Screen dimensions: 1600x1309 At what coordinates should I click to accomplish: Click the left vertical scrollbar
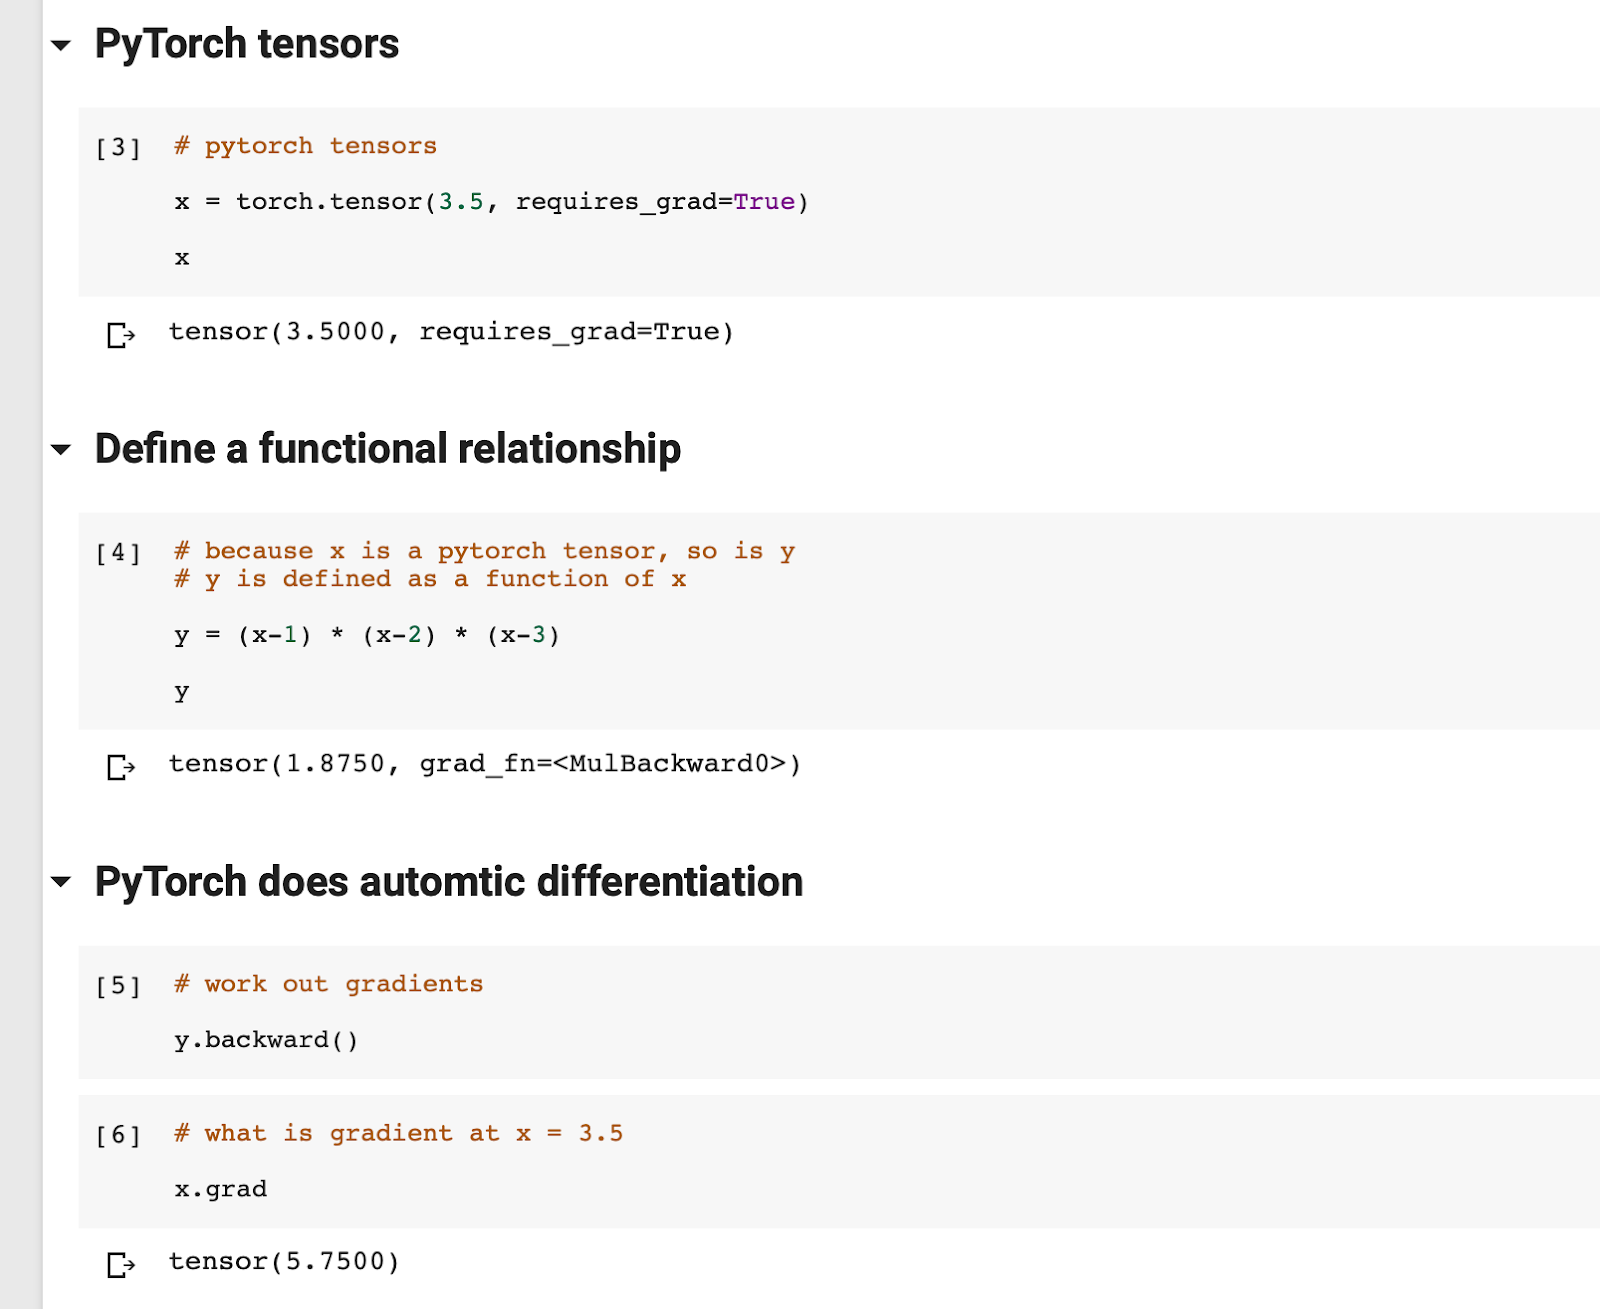click(x=20, y=650)
